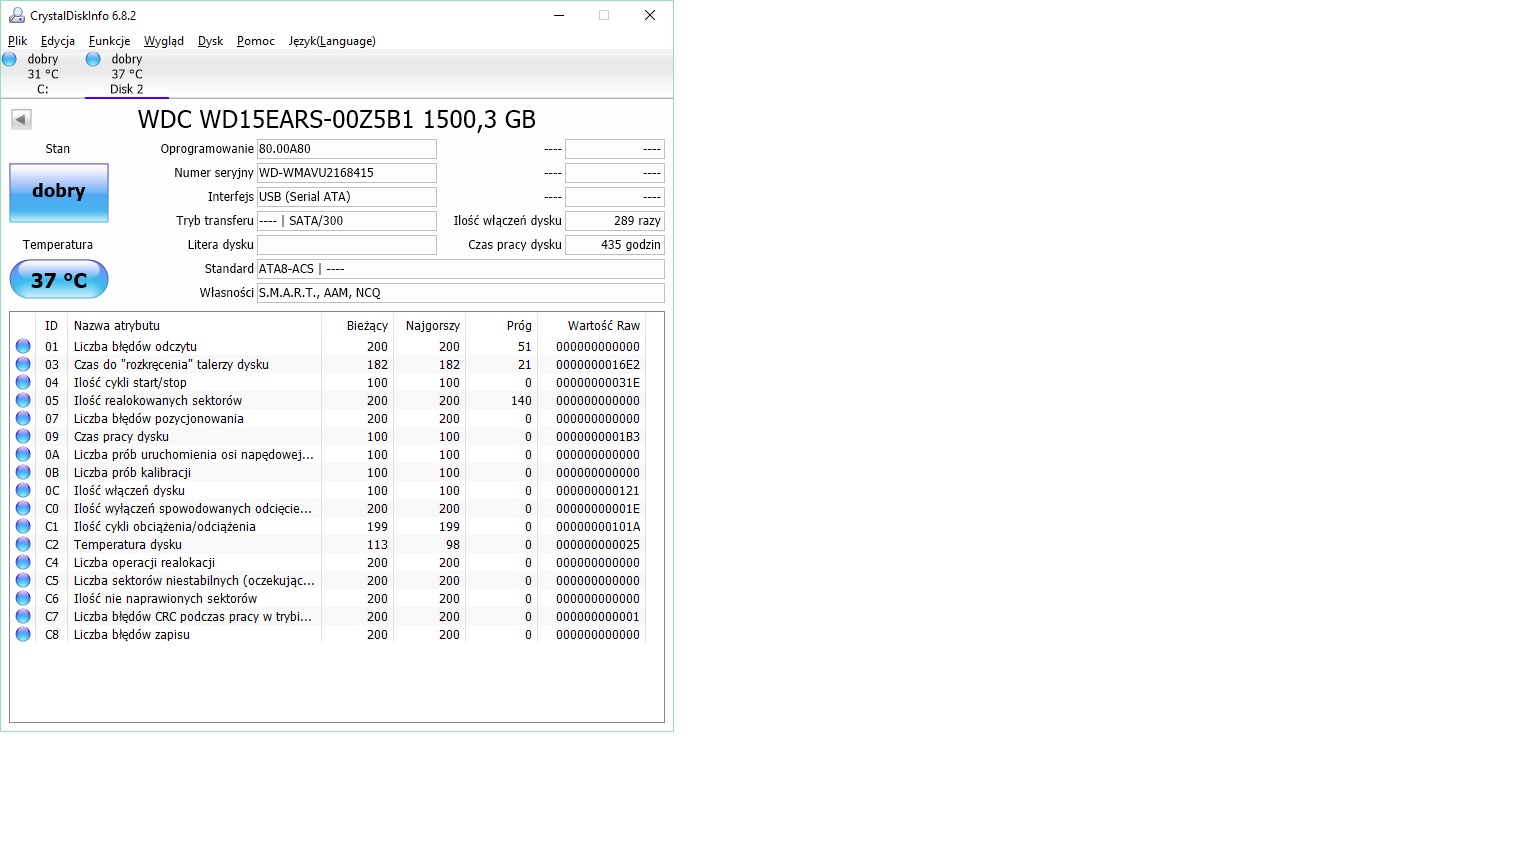Click the Oprogramowanie field showing 80.00A80
This screenshot has width=1536, height=864.
(347, 149)
